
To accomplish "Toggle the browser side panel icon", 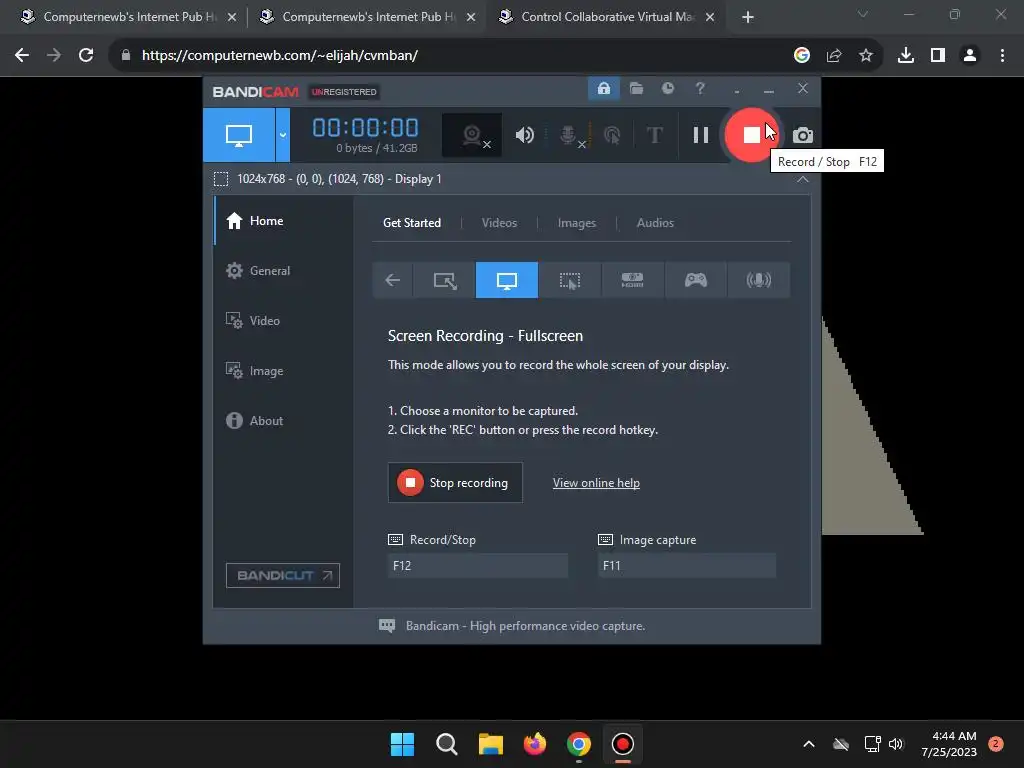I will click(938, 55).
